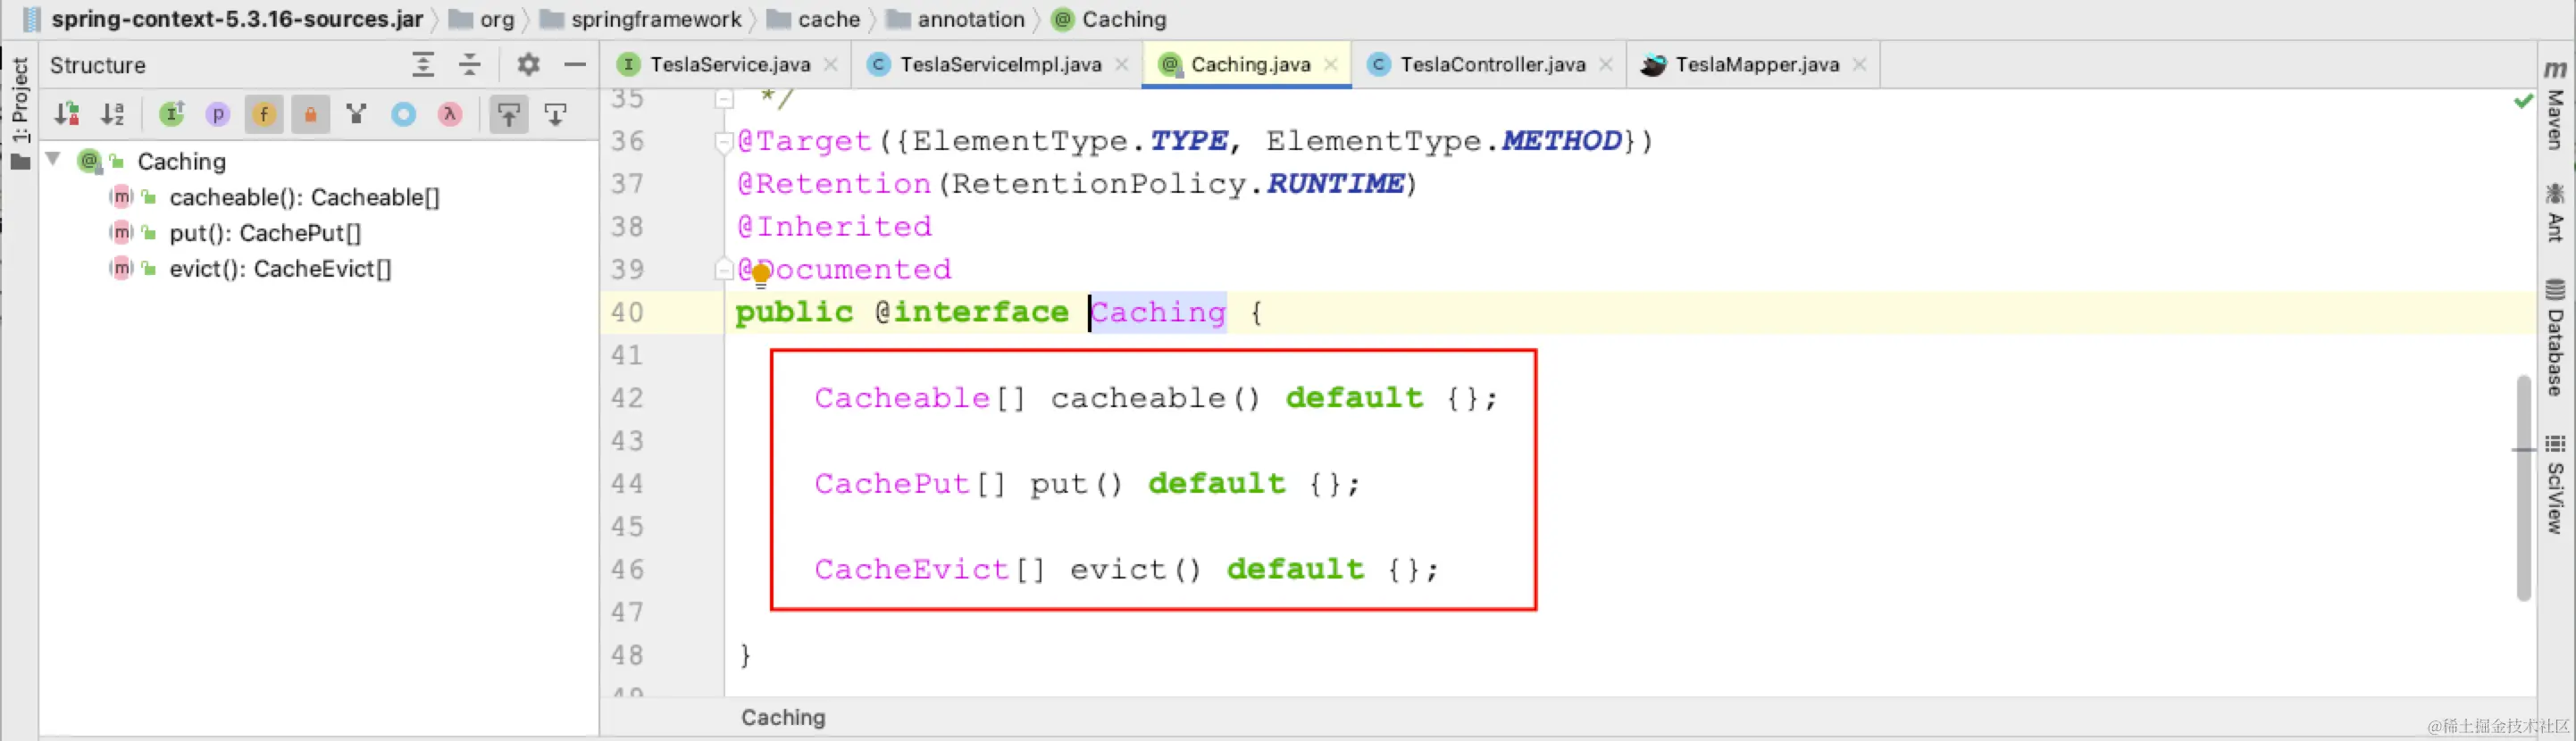Click the cache breadcrumb folder

point(814,19)
